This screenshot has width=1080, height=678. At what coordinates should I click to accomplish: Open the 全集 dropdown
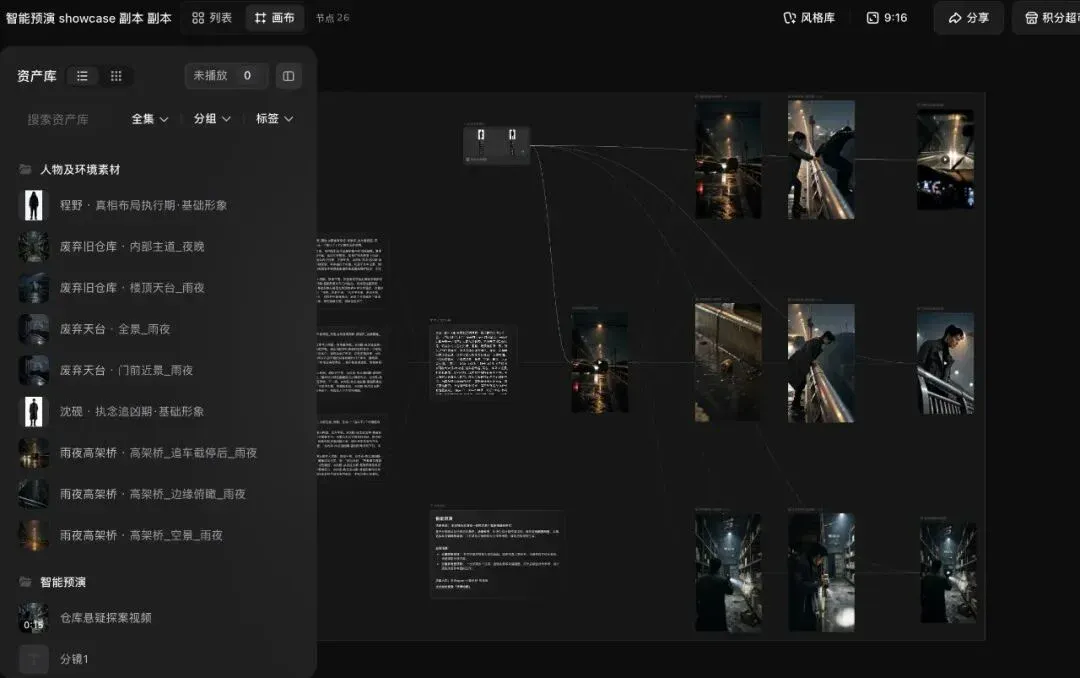coord(149,119)
